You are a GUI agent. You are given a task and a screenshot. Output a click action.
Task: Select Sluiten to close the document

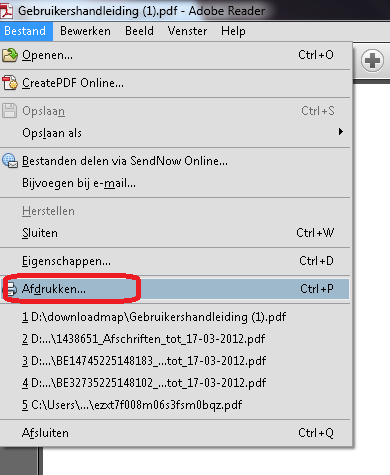click(x=175, y=233)
